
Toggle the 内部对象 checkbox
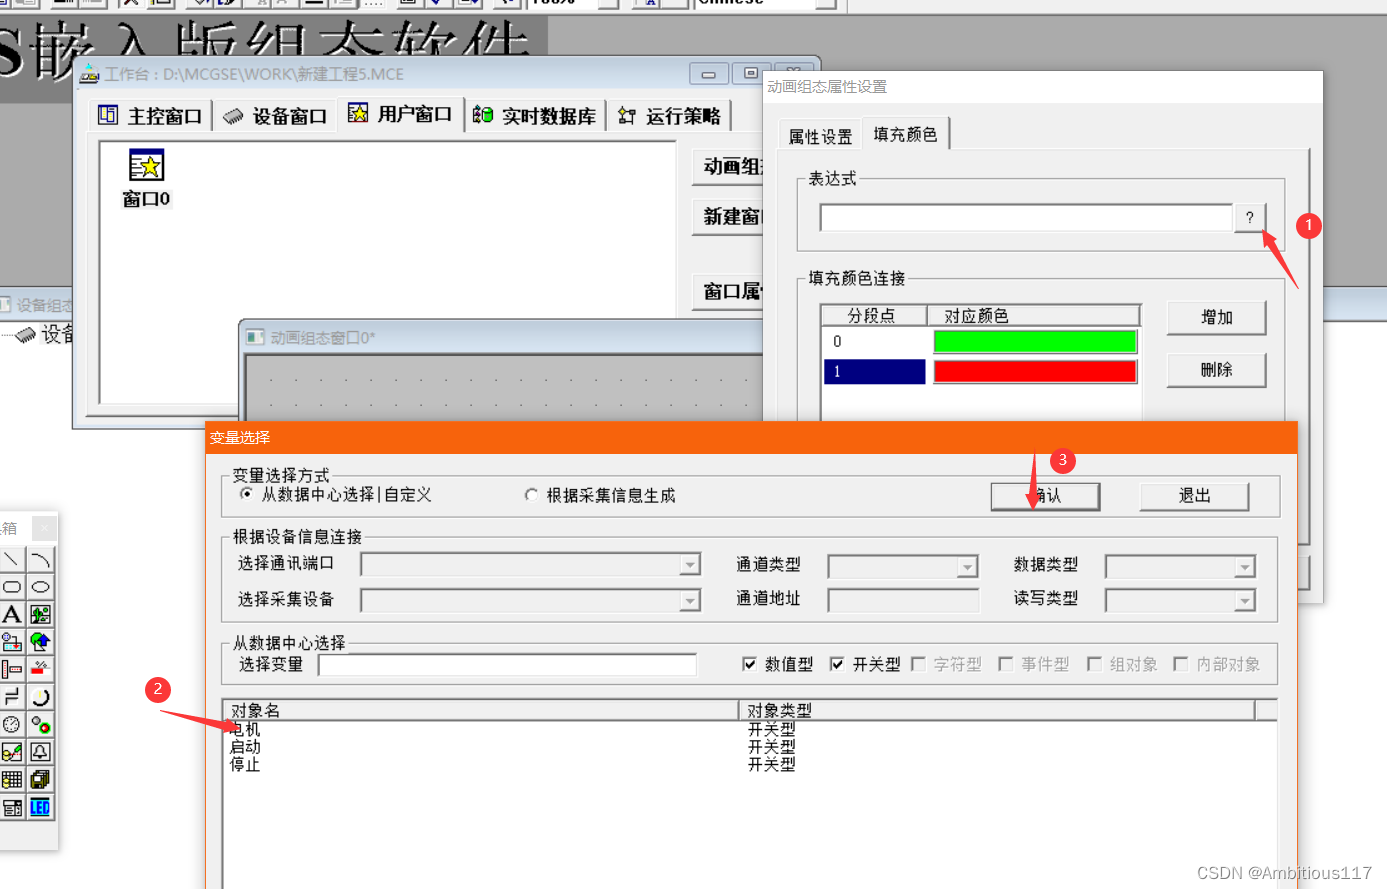point(1181,664)
